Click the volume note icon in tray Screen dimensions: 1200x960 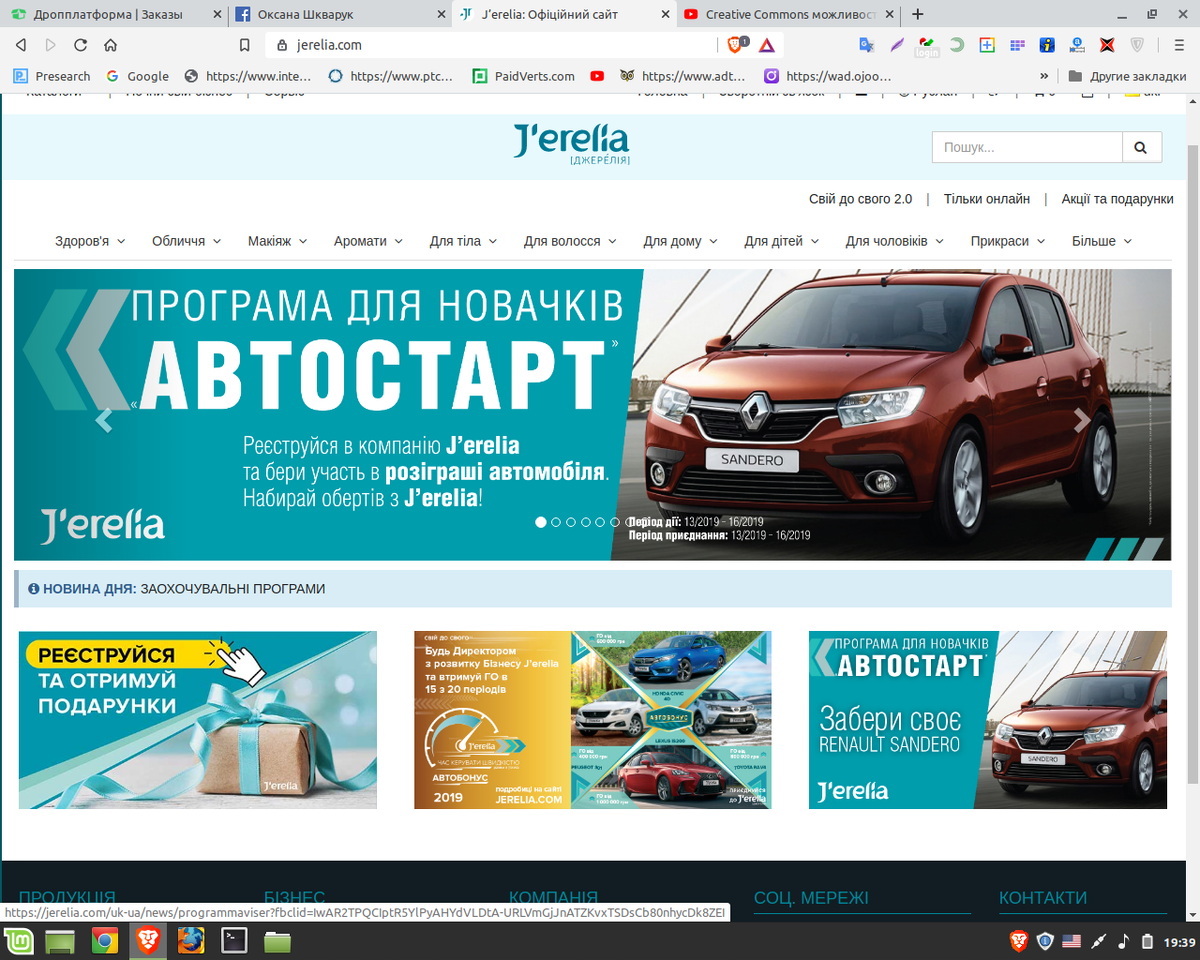pos(1123,941)
